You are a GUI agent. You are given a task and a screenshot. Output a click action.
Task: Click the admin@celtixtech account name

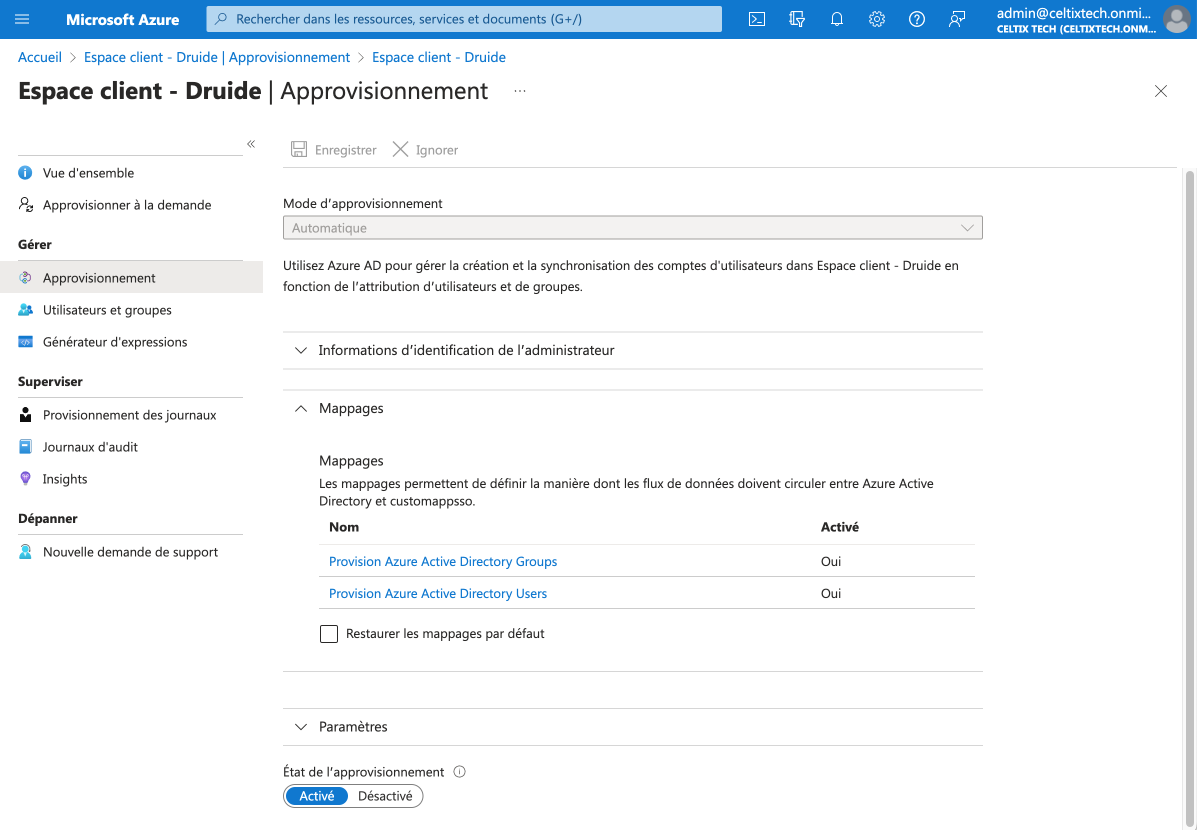1073,13
